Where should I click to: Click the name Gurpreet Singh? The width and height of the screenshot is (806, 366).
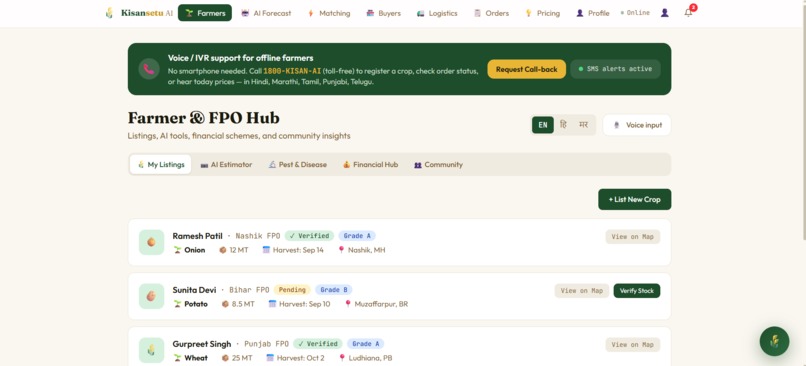tap(202, 344)
